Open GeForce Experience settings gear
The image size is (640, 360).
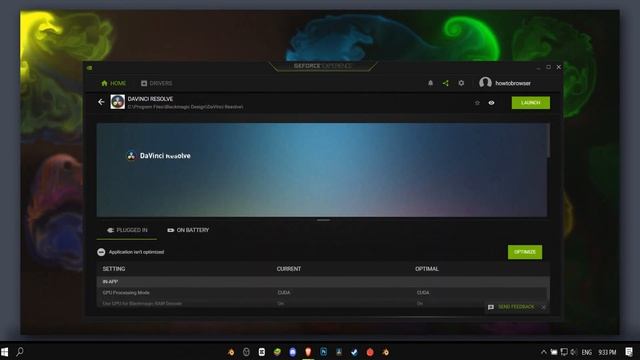pyautogui.click(x=461, y=83)
